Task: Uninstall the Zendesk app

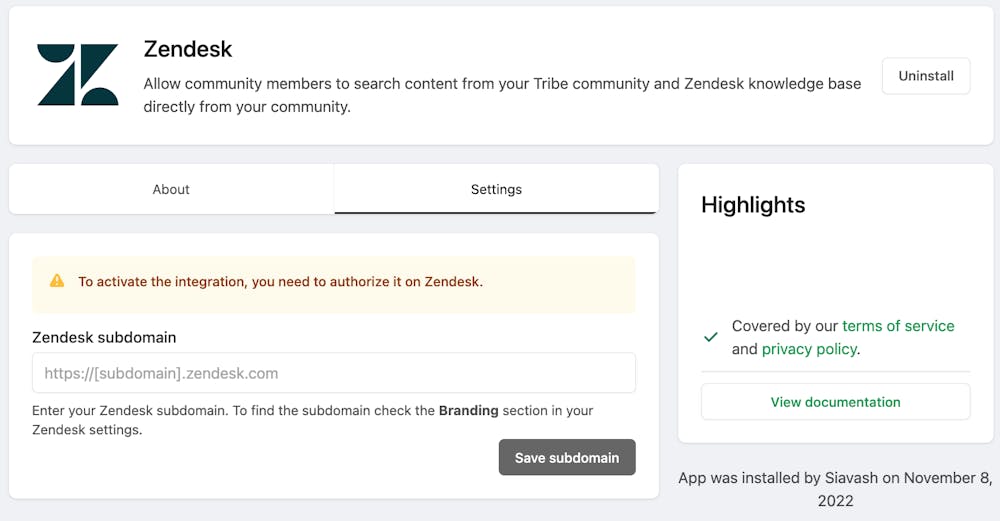Action: pos(926,76)
